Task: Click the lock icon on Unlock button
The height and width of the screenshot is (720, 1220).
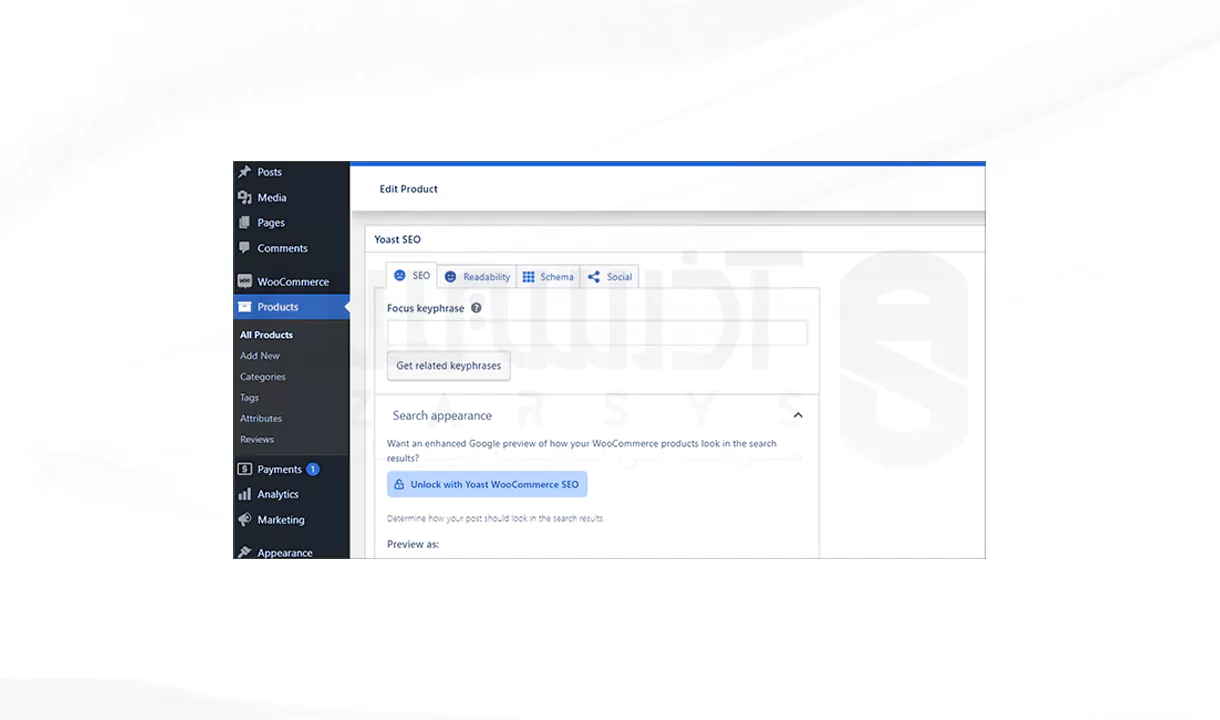Action: (399, 485)
